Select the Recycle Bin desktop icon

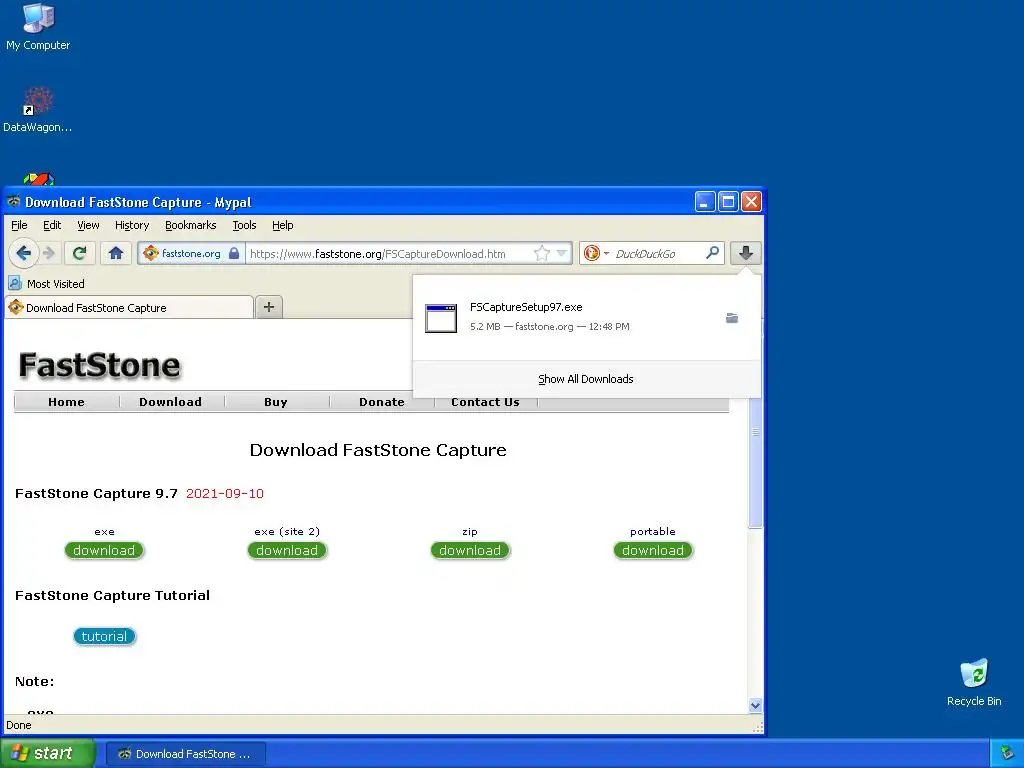click(974, 683)
